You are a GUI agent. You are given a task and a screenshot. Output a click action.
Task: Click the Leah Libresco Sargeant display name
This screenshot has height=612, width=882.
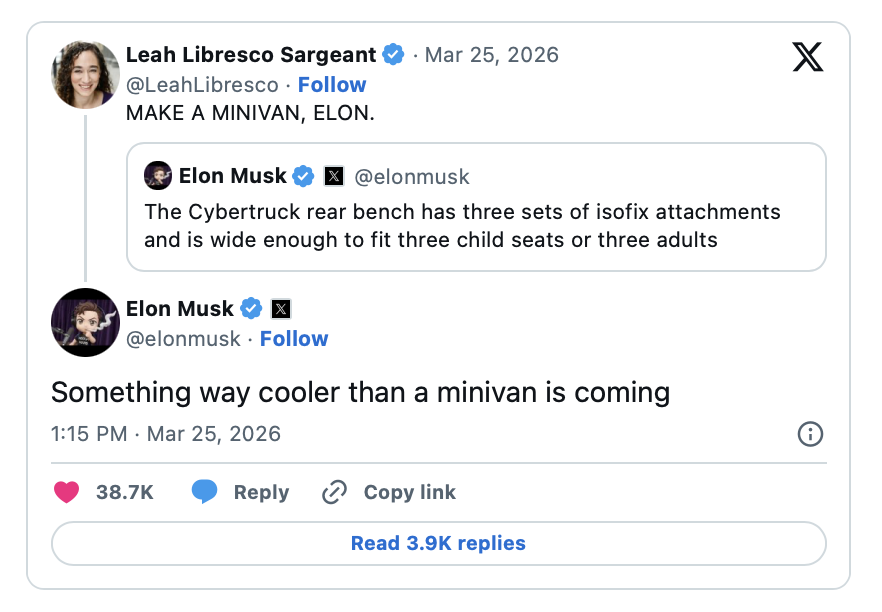coord(251,55)
